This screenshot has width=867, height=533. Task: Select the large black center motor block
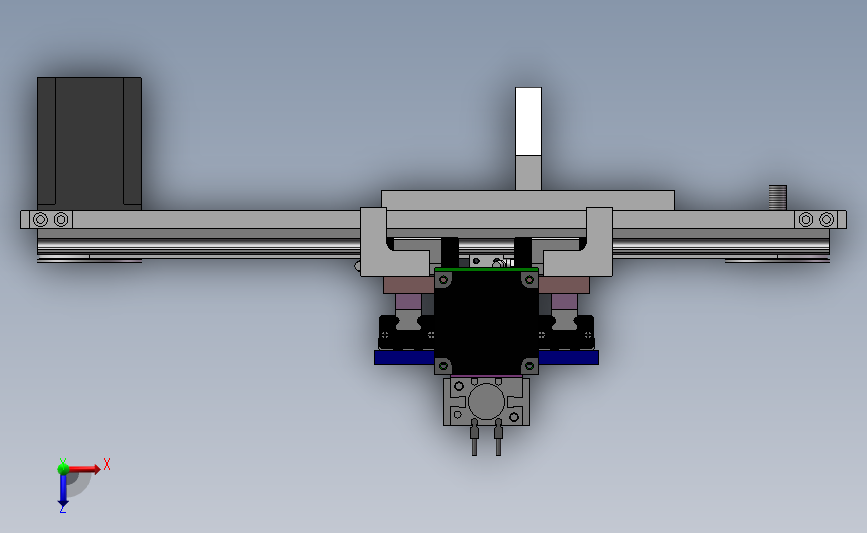click(486, 322)
